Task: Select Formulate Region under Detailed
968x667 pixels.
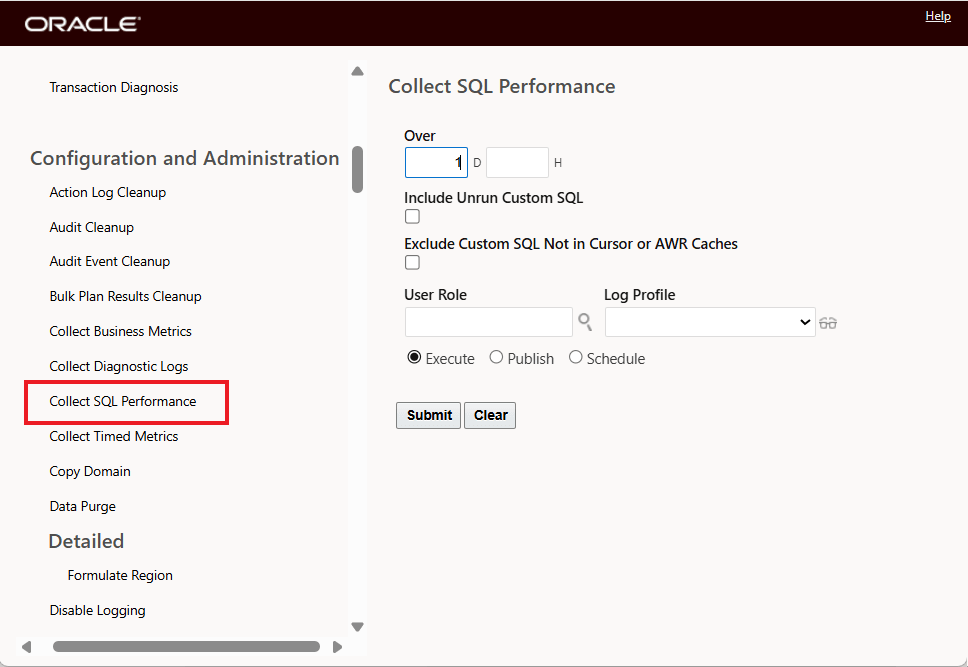Action: pyautogui.click(x=120, y=575)
